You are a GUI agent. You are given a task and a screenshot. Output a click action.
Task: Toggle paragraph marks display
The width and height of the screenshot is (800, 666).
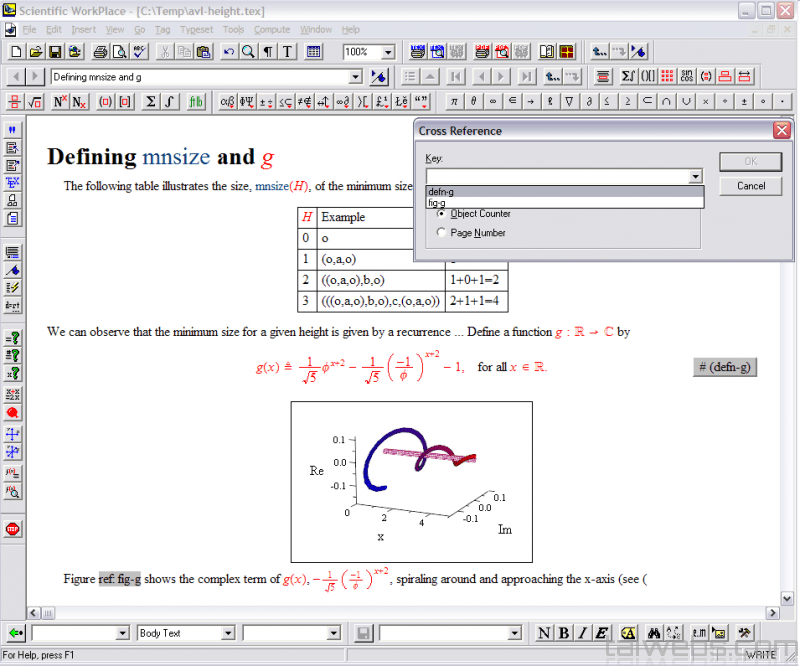click(x=268, y=51)
